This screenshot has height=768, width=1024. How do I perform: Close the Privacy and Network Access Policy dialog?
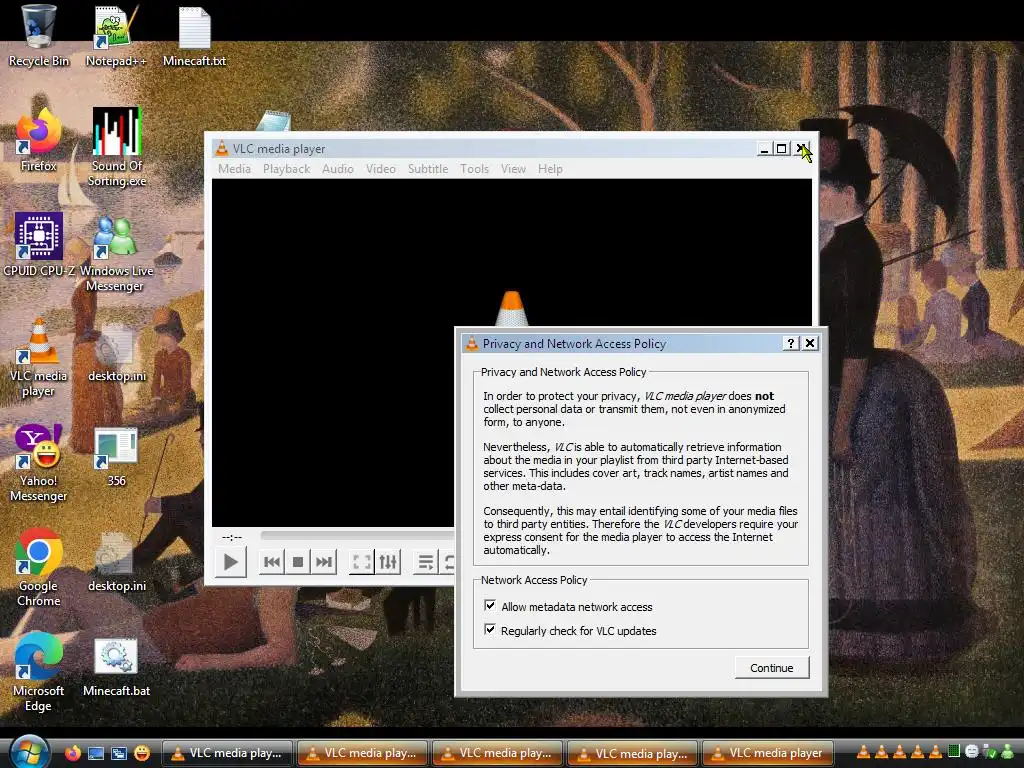(x=810, y=343)
